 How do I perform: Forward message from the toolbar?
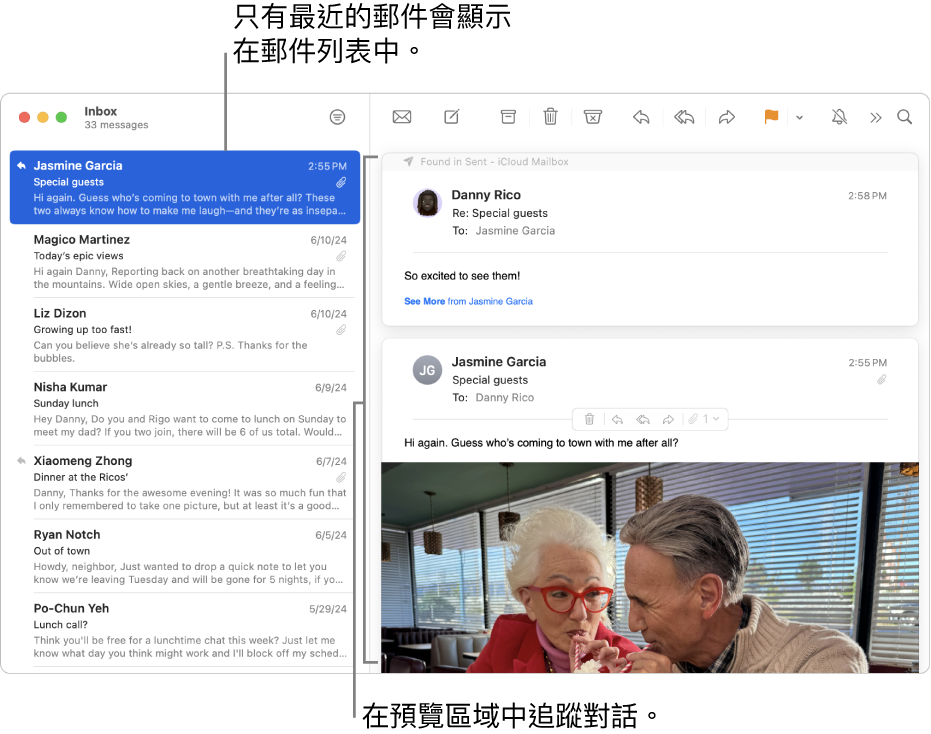(727, 117)
